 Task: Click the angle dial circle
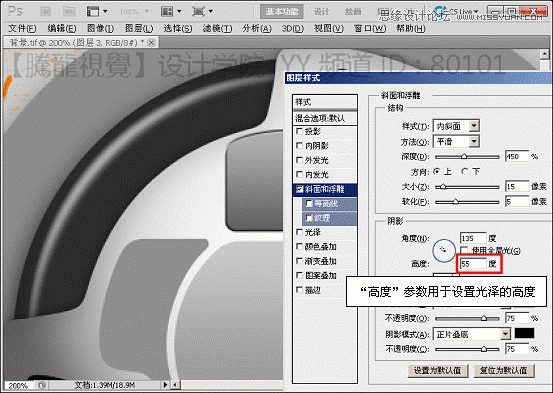point(444,250)
